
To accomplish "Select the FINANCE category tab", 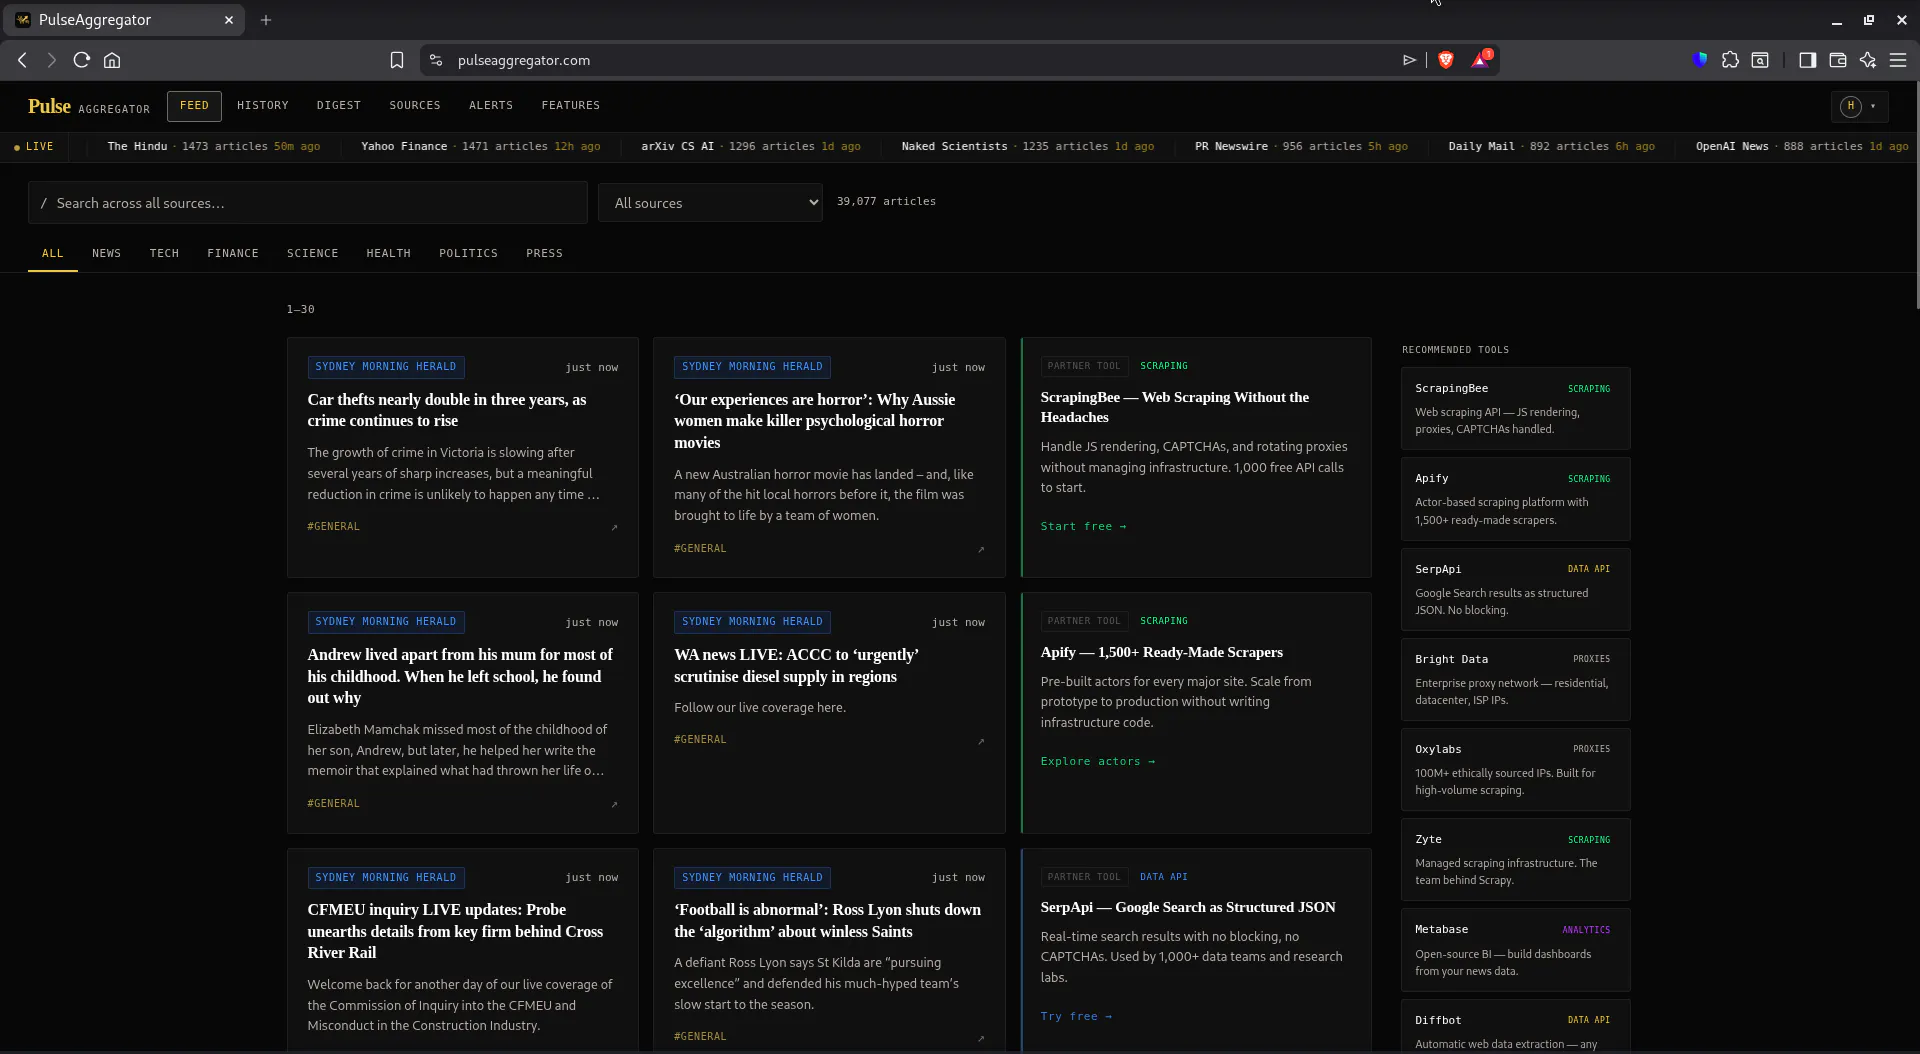I will coord(233,253).
